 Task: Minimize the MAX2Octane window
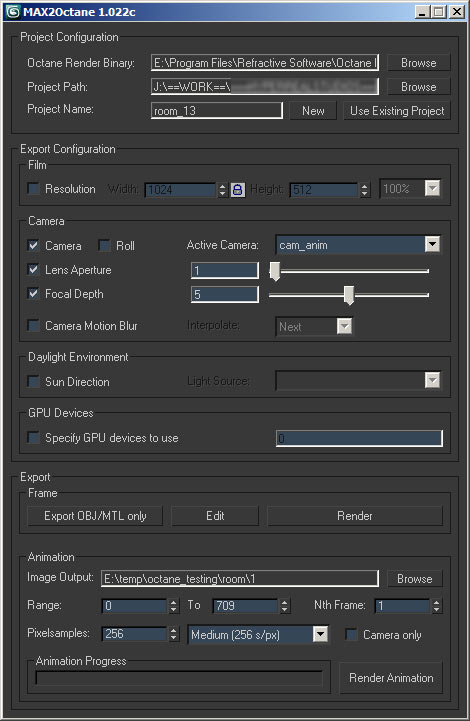pyautogui.click(x=422, y=11)
